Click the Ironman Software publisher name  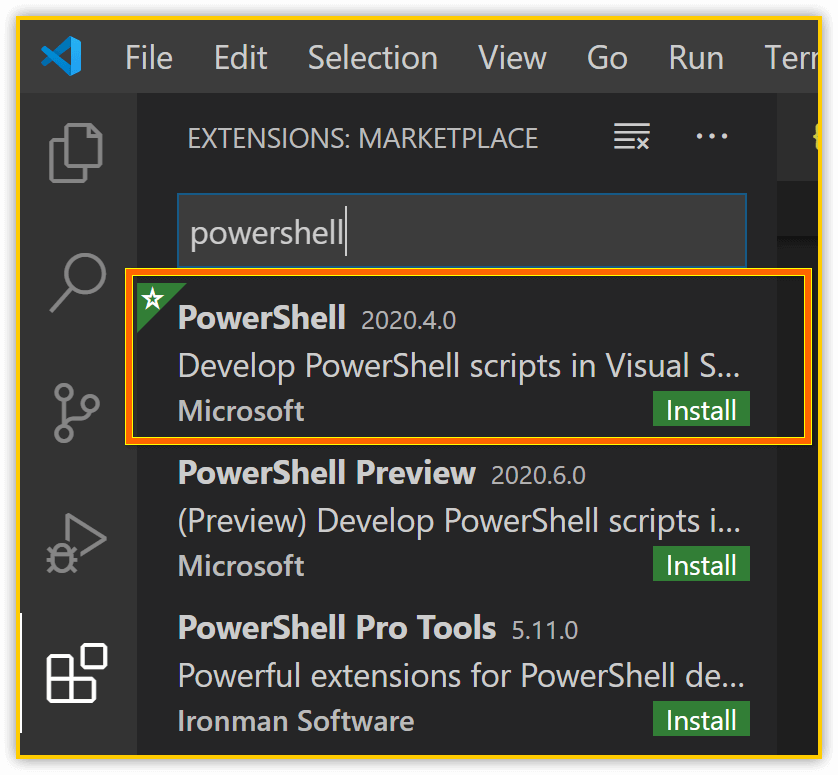296,721
